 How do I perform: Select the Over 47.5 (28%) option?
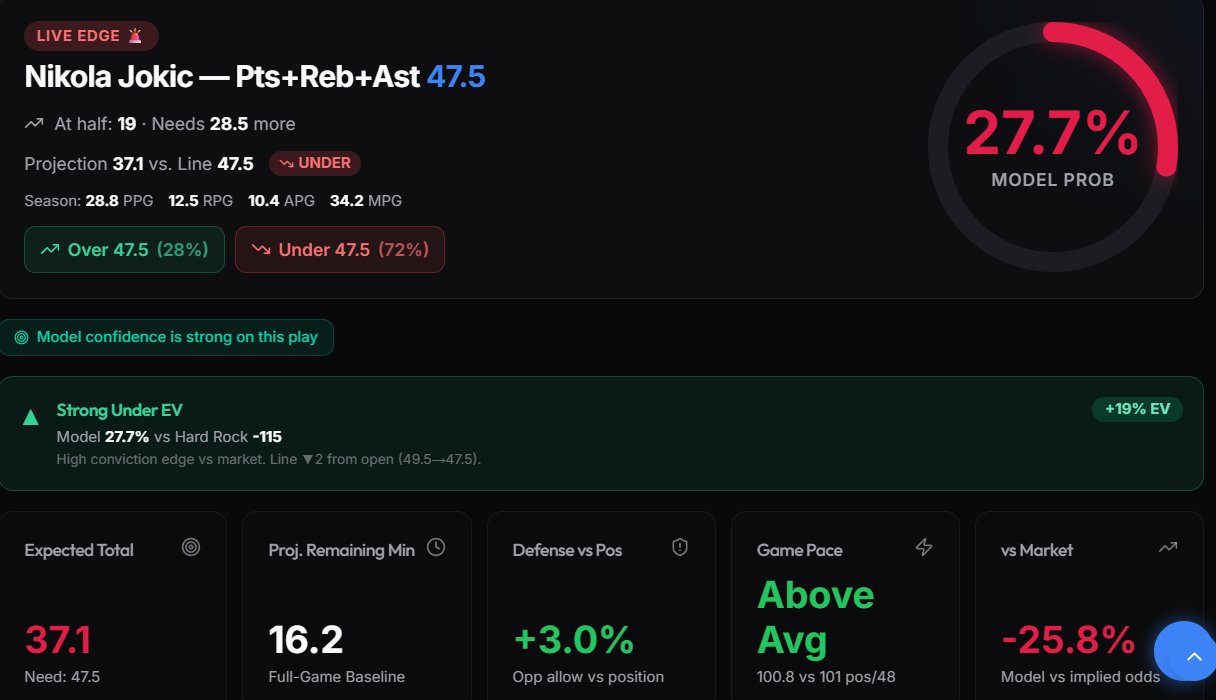[x=124, y=250]
